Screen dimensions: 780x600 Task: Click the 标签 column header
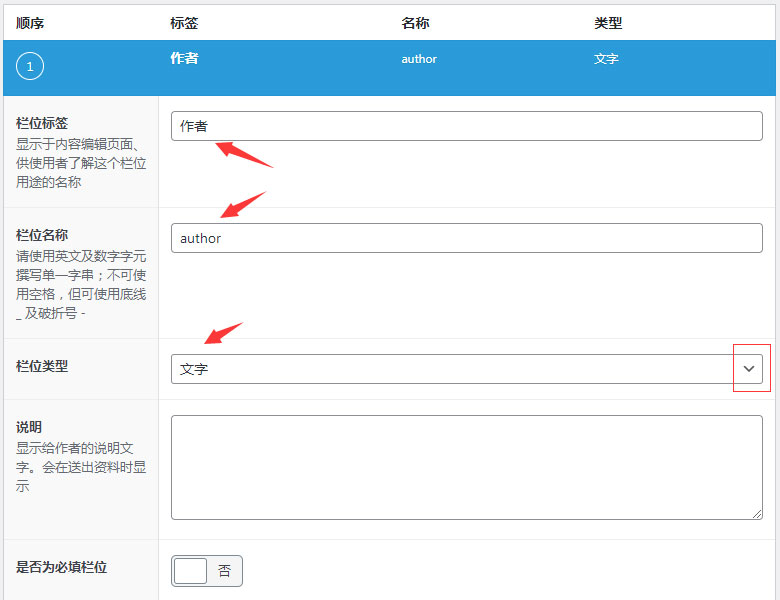tap(184, 23)
